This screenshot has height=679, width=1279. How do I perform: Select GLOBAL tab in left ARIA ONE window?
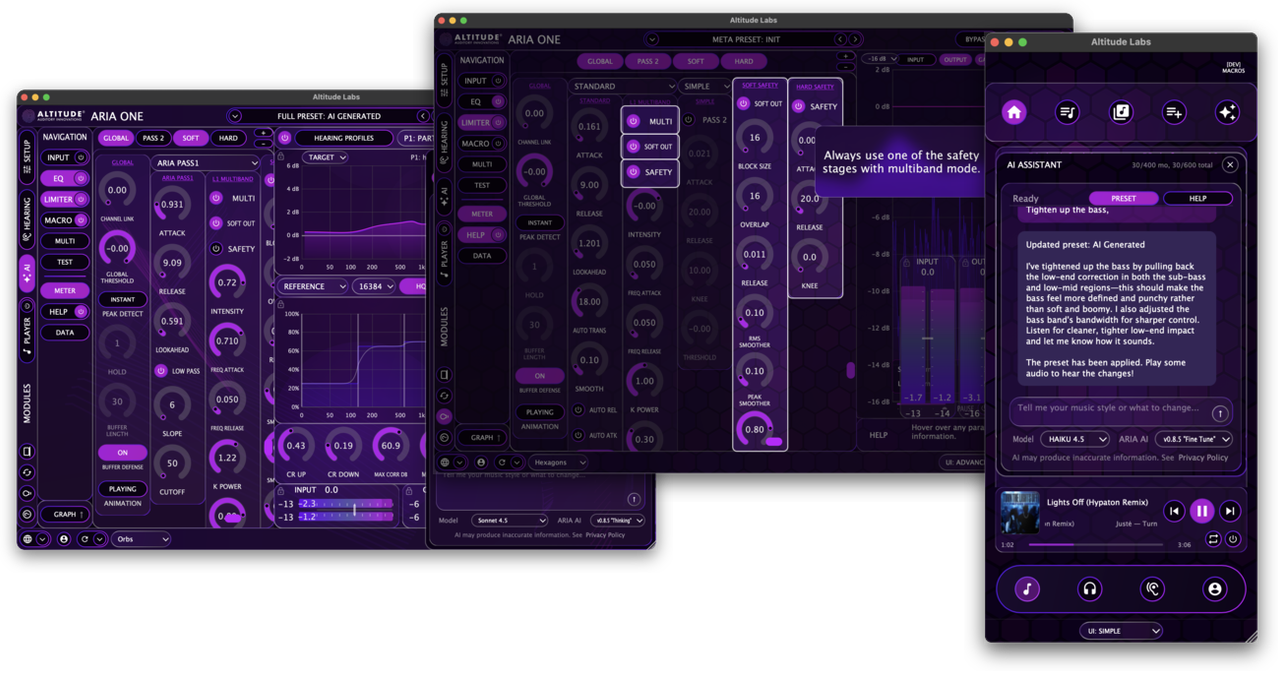[115, 138]
